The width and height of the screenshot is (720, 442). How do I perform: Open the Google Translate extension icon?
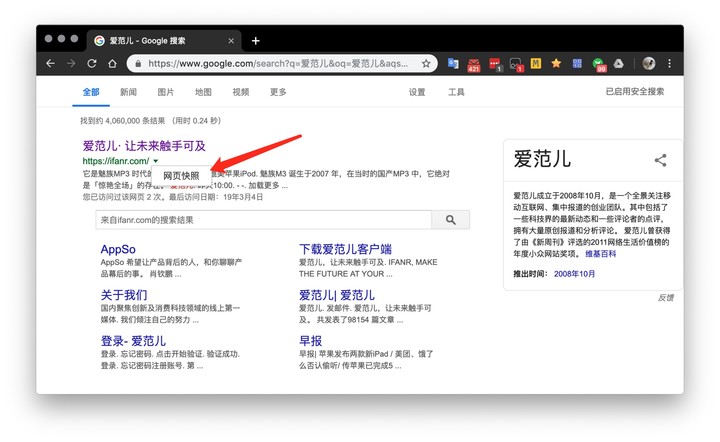click(453, 63)
